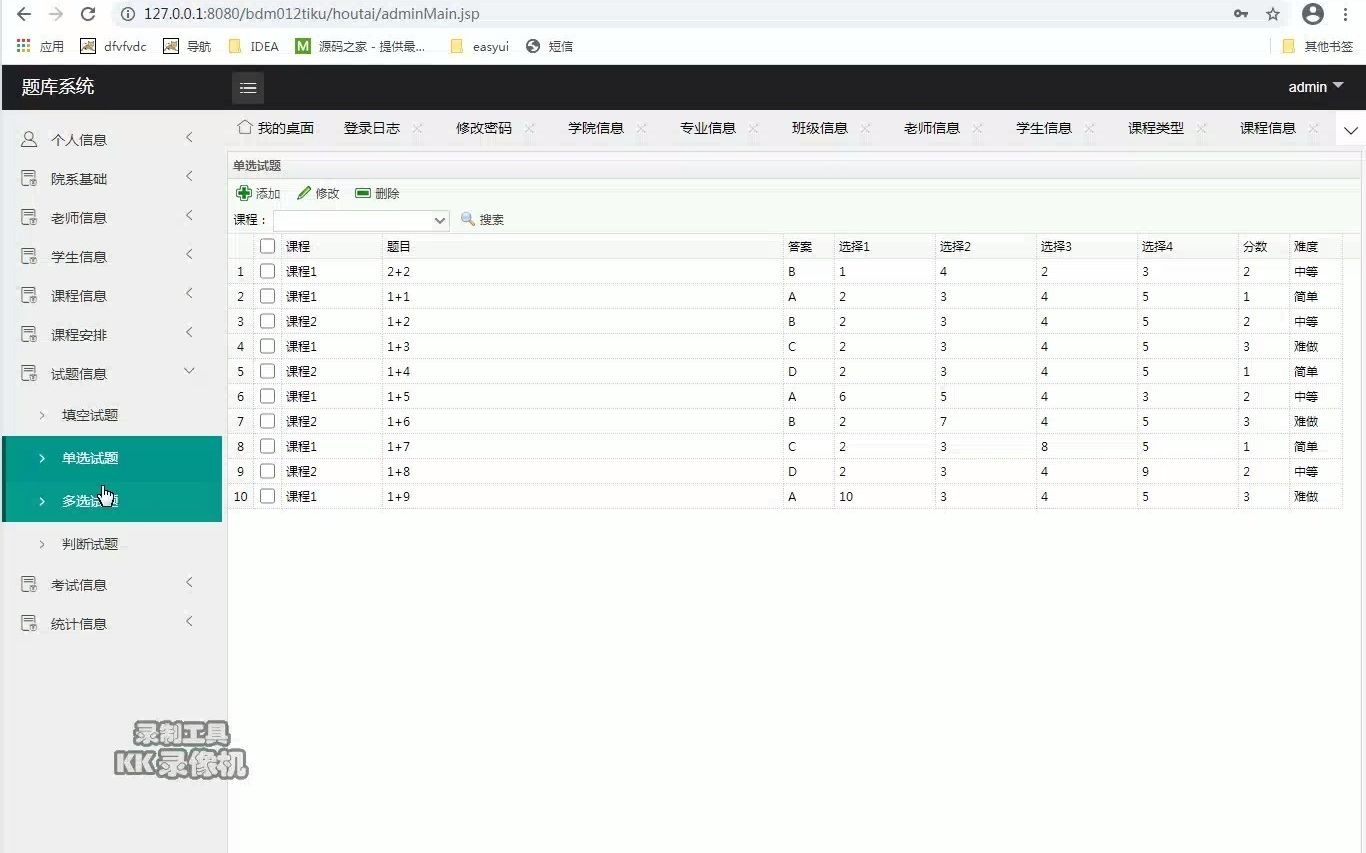The height and width of the screenshot is (853, 1366).
Task: Click the browser back arrow
Action: (x=24, y=14)
